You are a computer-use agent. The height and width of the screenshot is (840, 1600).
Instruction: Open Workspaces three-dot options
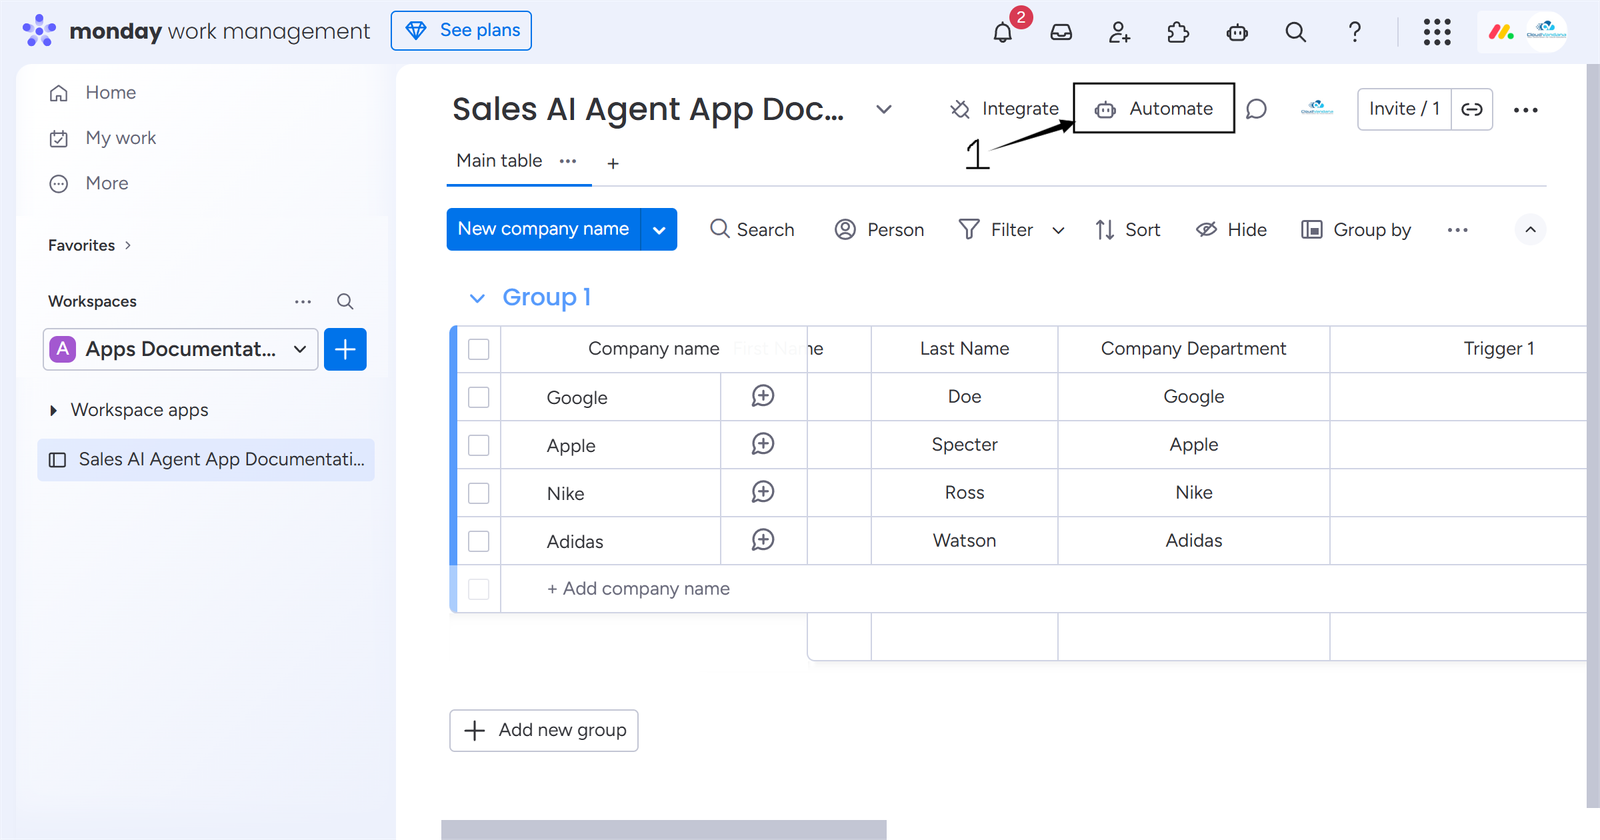click(303, 301)
